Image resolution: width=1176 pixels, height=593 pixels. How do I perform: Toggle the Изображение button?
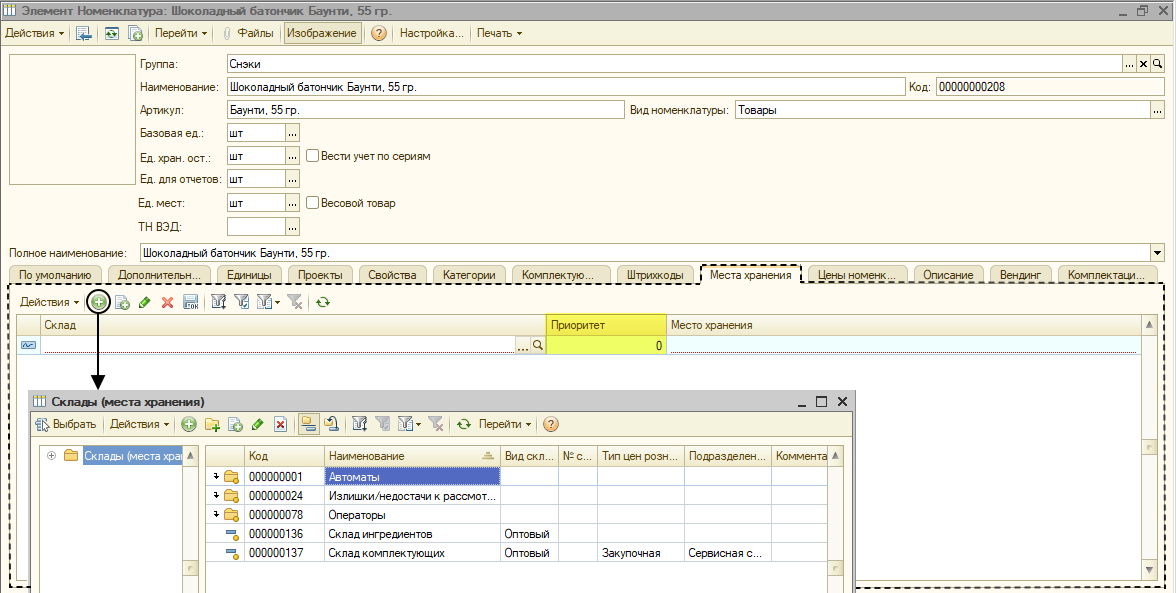(322, 33)
